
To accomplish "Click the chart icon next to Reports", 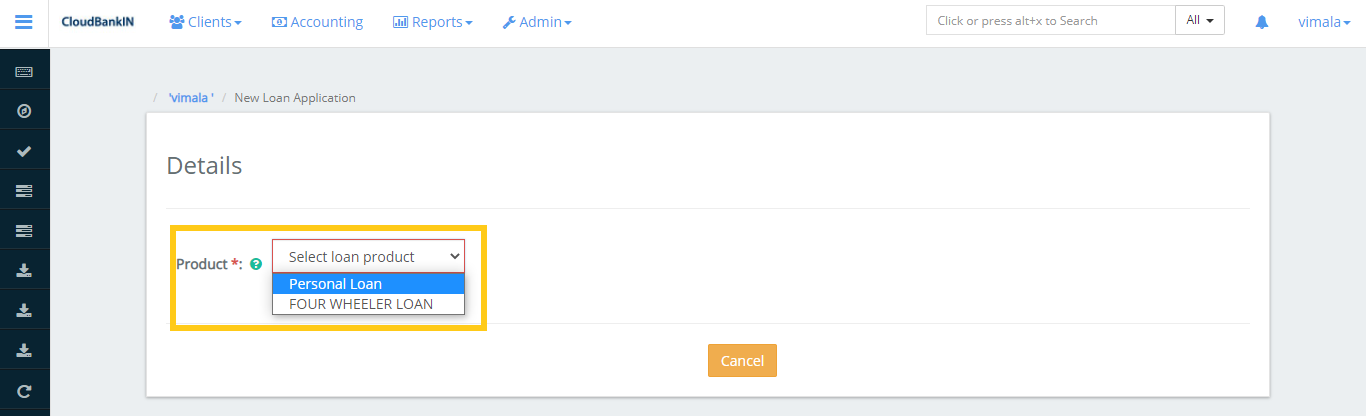I will (x=401, y=22).
